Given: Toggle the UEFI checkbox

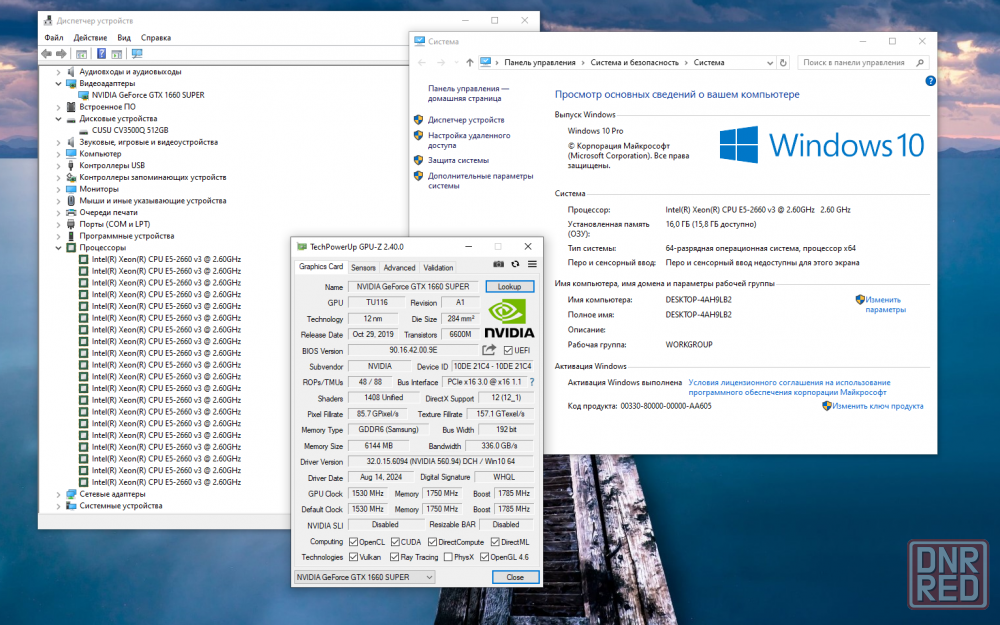Looking at the screenshot, I should point(509,350).
